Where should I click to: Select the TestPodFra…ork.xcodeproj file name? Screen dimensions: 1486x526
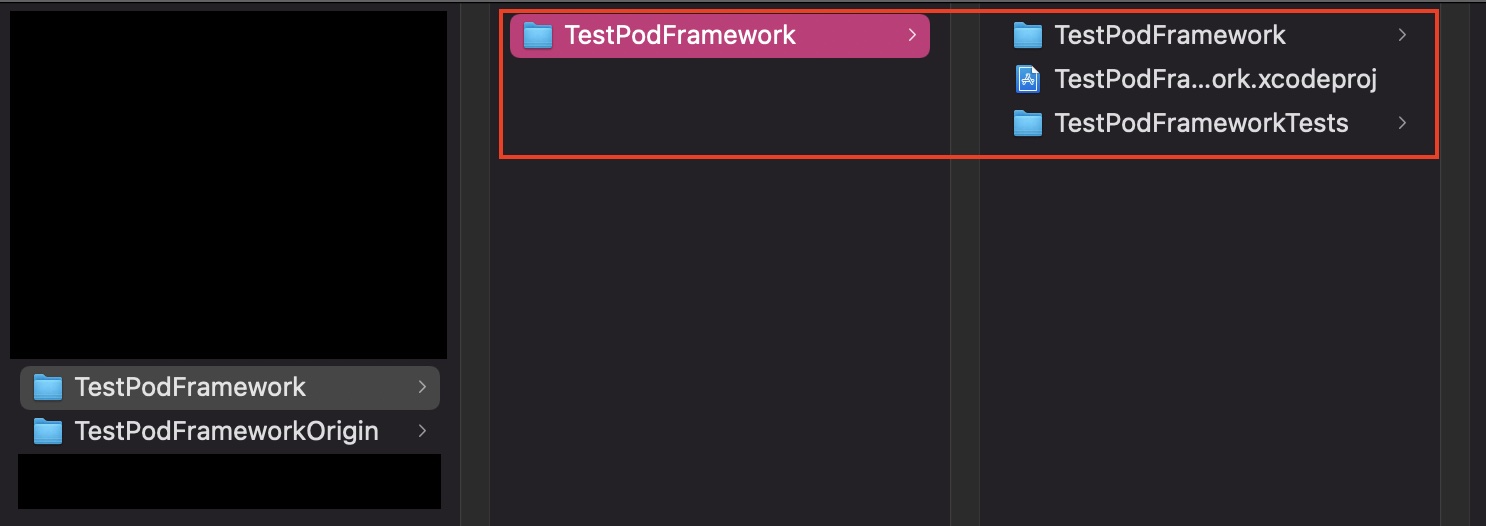point(1216,79)
